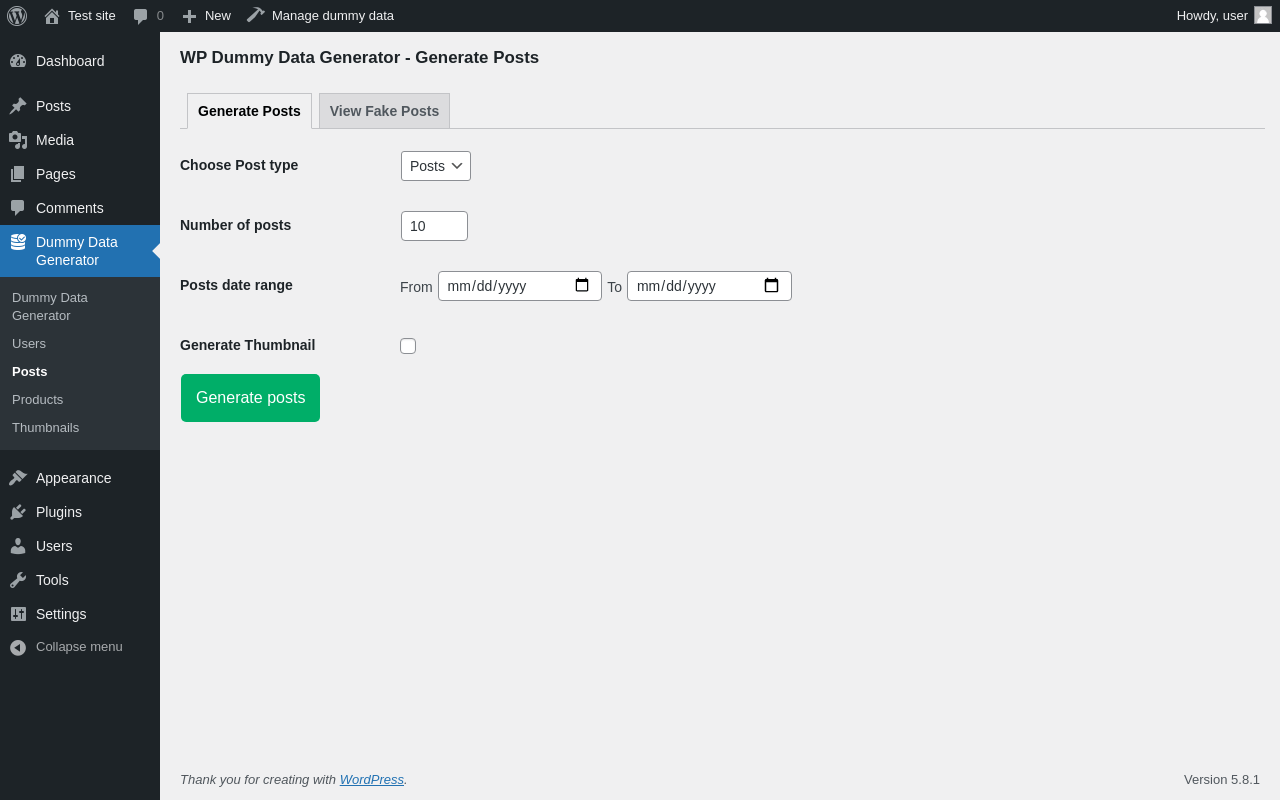1280x800 pixels.
Task: Go to Plugins in the sidebar
Action: [x=58, y=512]
